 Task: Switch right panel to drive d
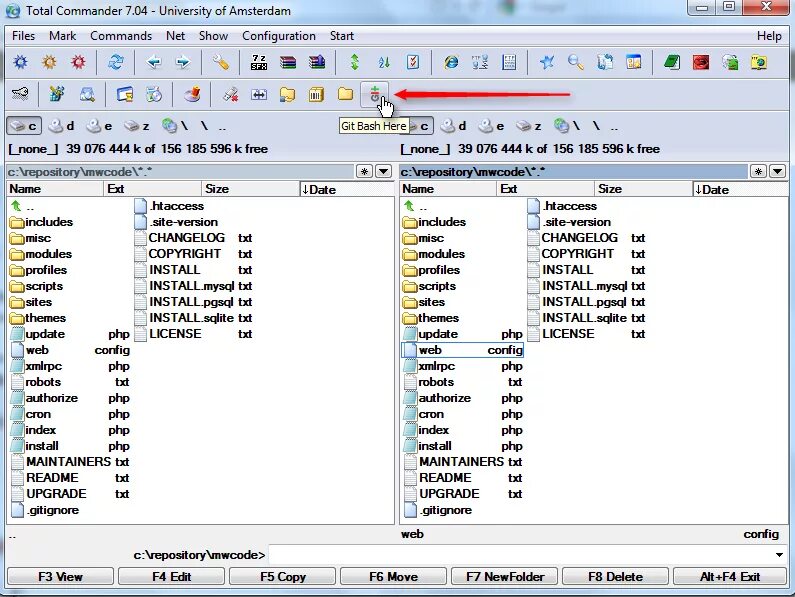coord(453,126)
